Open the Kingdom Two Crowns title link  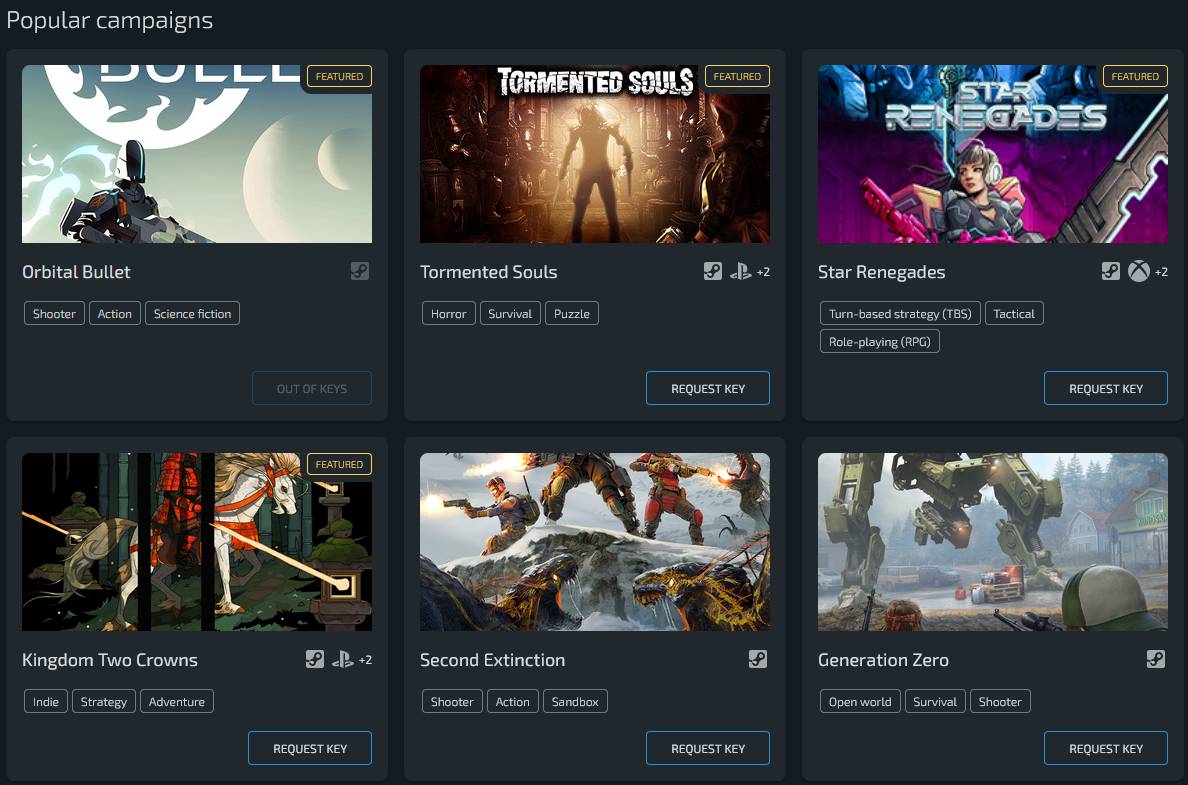[110, 660]
